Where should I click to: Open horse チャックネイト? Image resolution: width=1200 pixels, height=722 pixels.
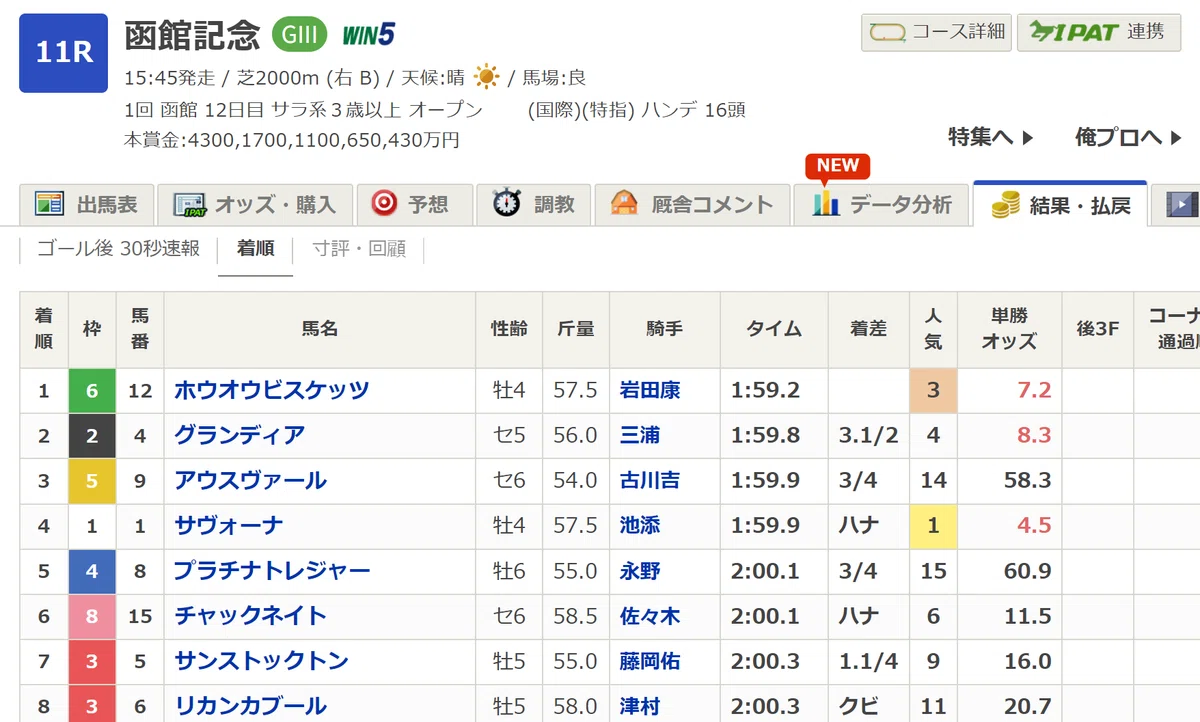(x=250, y=616)
